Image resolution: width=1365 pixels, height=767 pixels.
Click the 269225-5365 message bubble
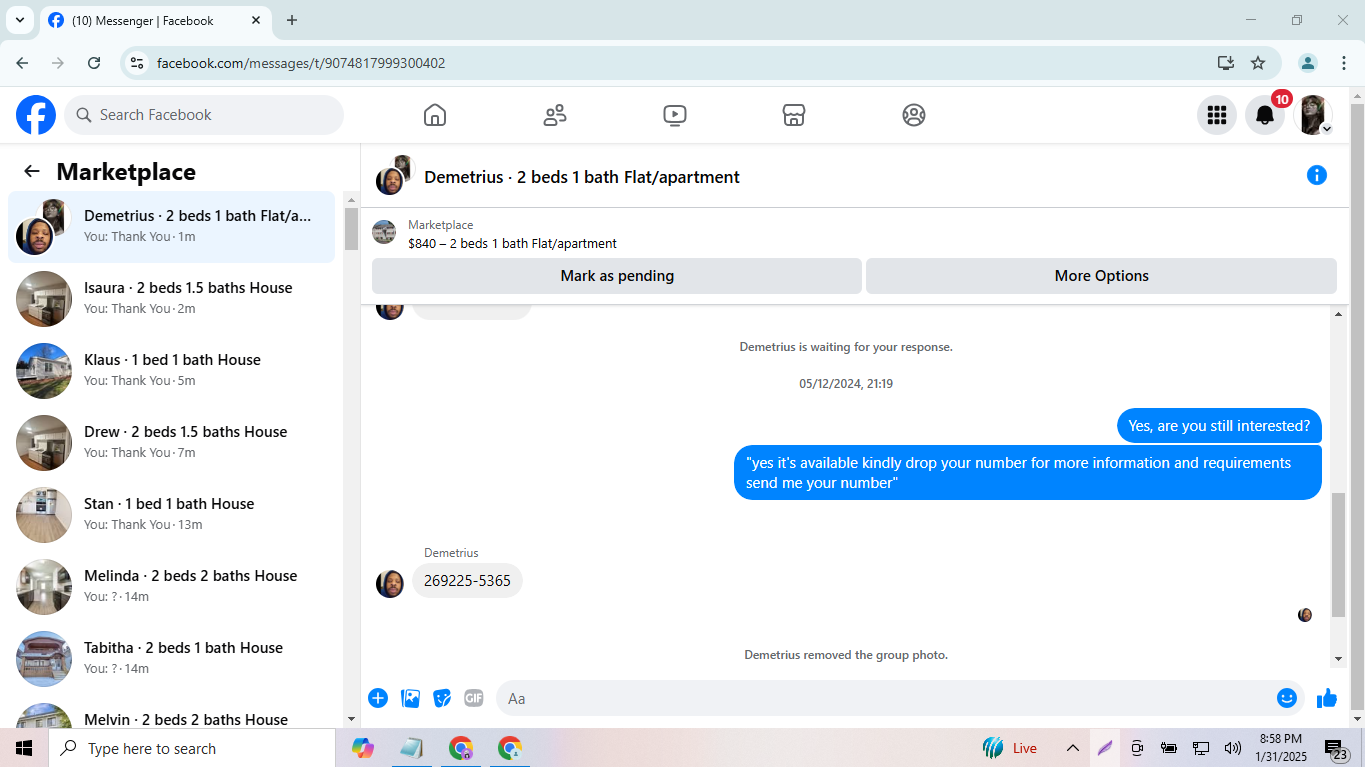(467, 581)
